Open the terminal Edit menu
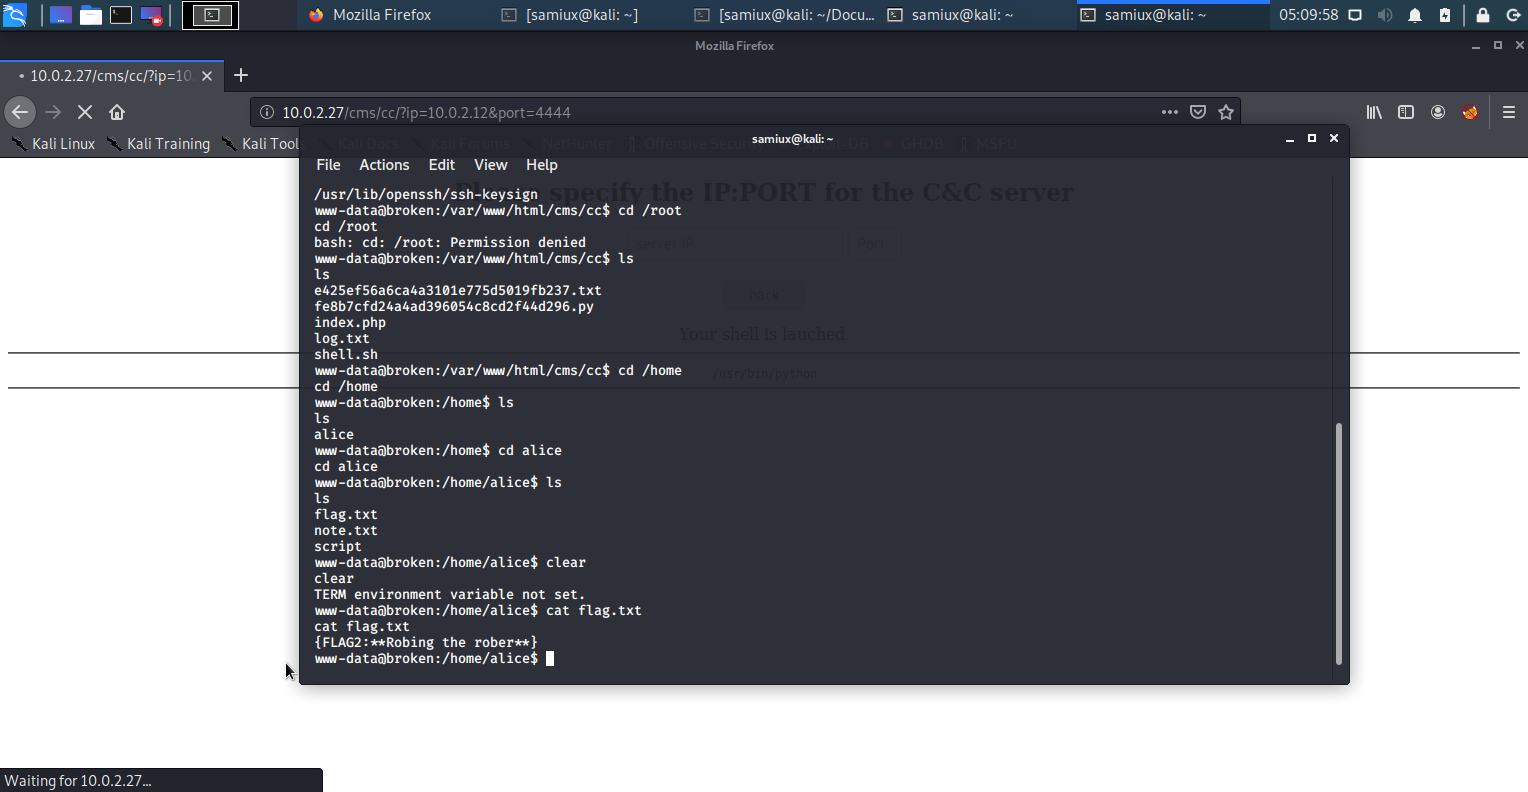The image size is (1528, 792). pyautogui.click(x=441, y=165)
